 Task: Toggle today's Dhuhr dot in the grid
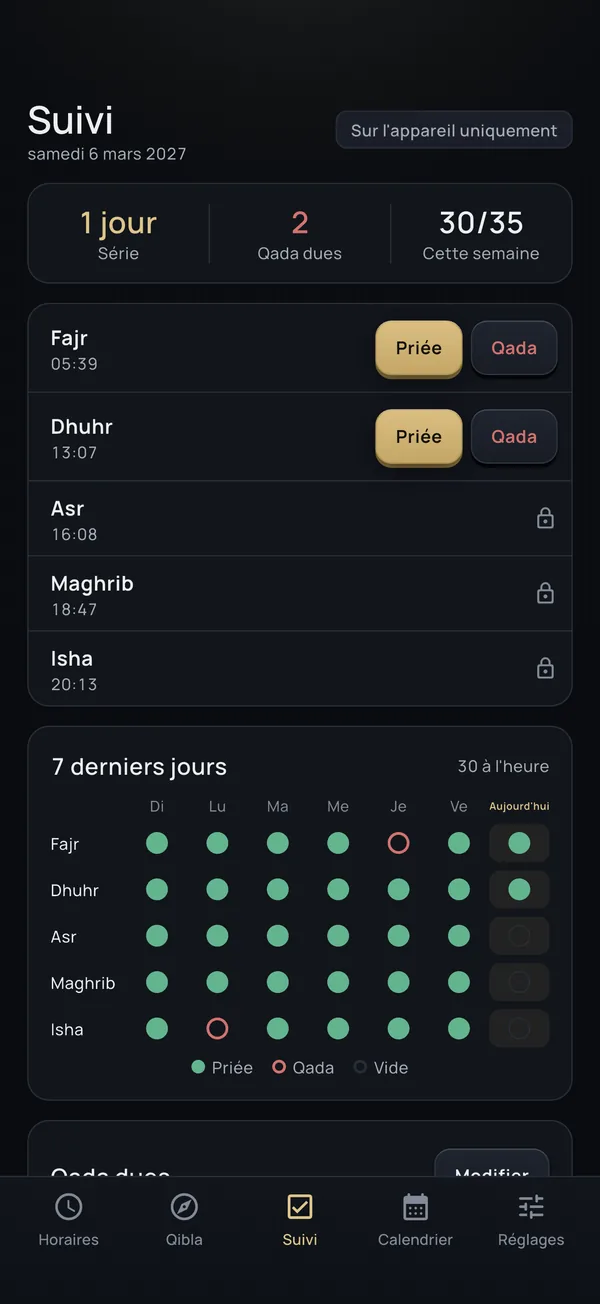coord(519,889)
